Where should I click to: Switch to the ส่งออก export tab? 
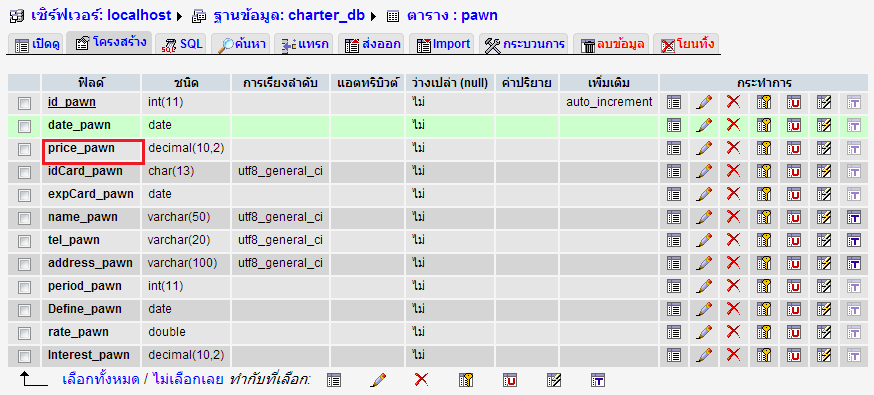point(373,44)
